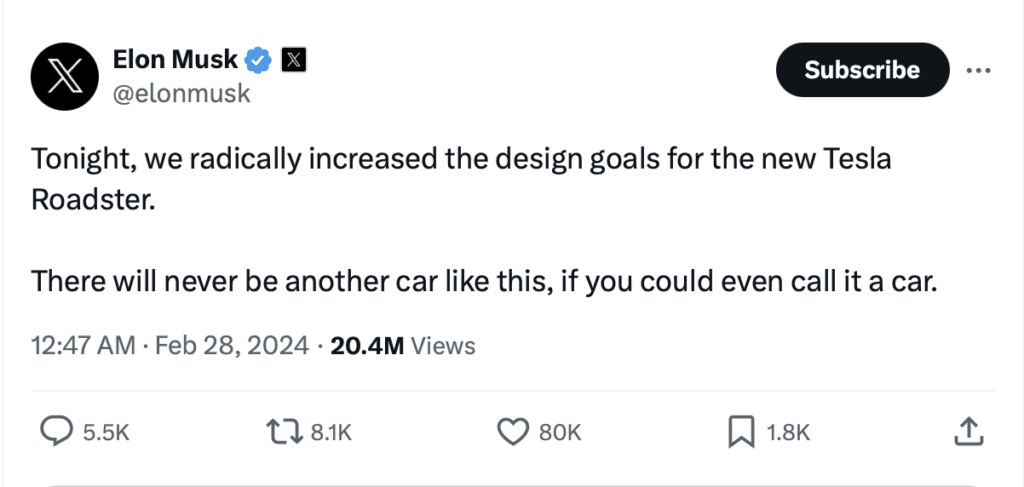Screen dimensions: 1024x487
Task: Click the 80K likes count
Action: point(560,432)
